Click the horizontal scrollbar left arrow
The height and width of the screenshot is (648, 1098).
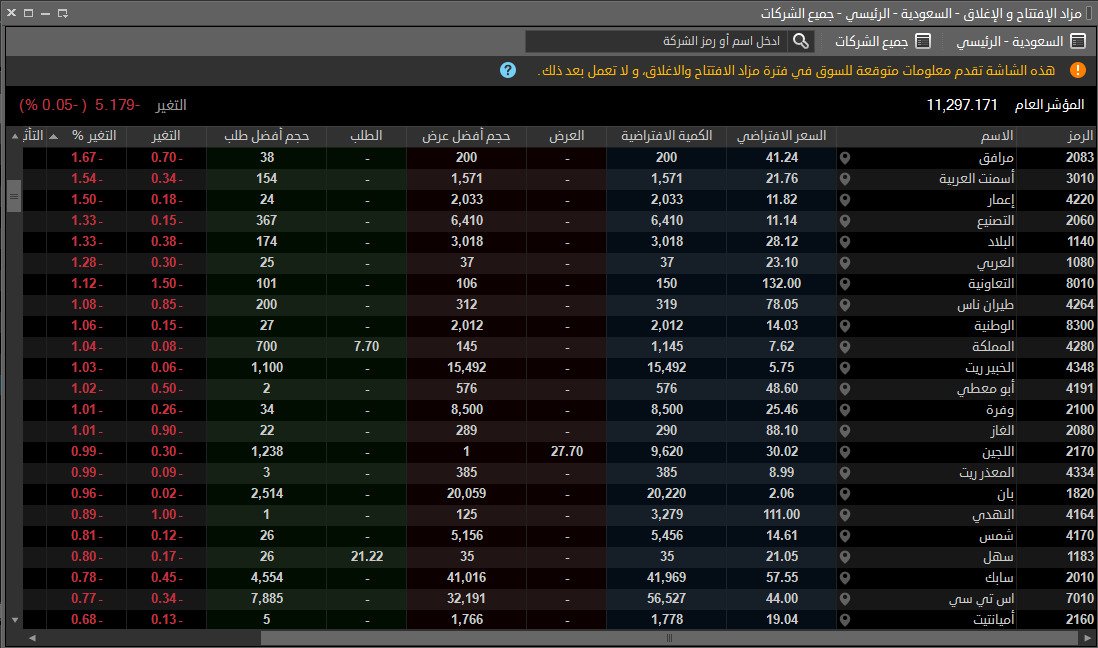pyautogui.click(x=32, y=638)
